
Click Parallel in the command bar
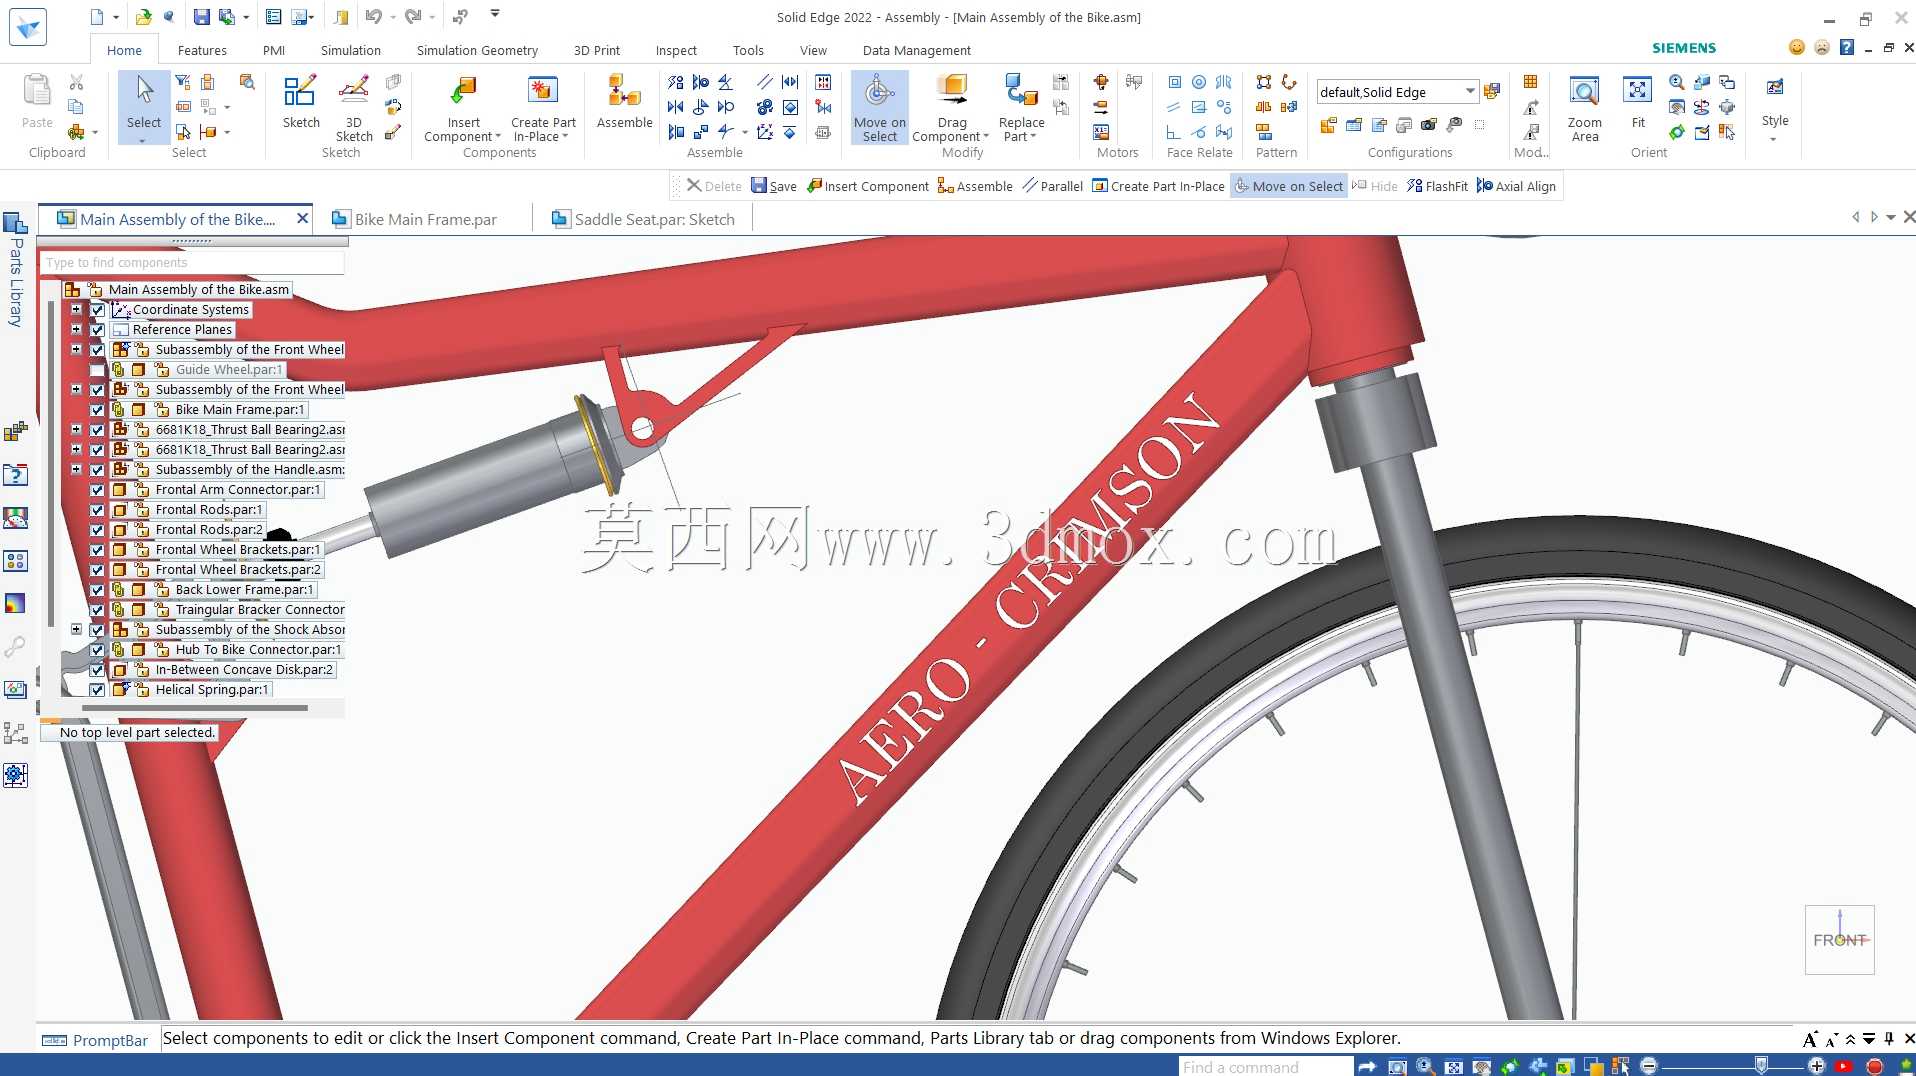(x=1052, y=186)
